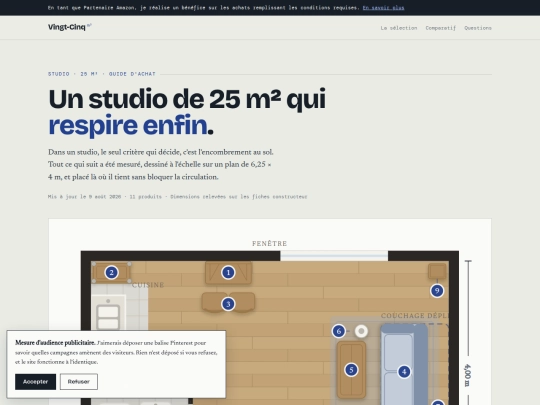Open floor plan marker number 9
Viewport: 540px width, 405px height.
(x=437, y=291)
